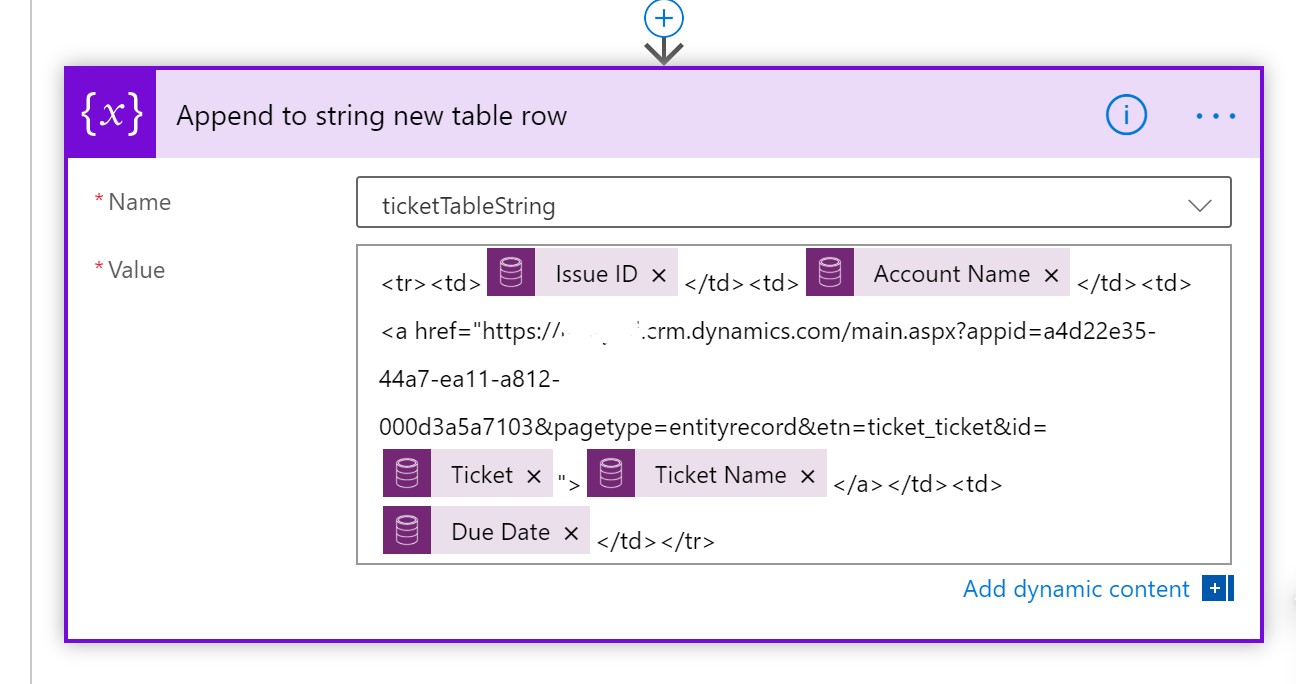Remove the Issue ID dynamic token

pos(658,276)
